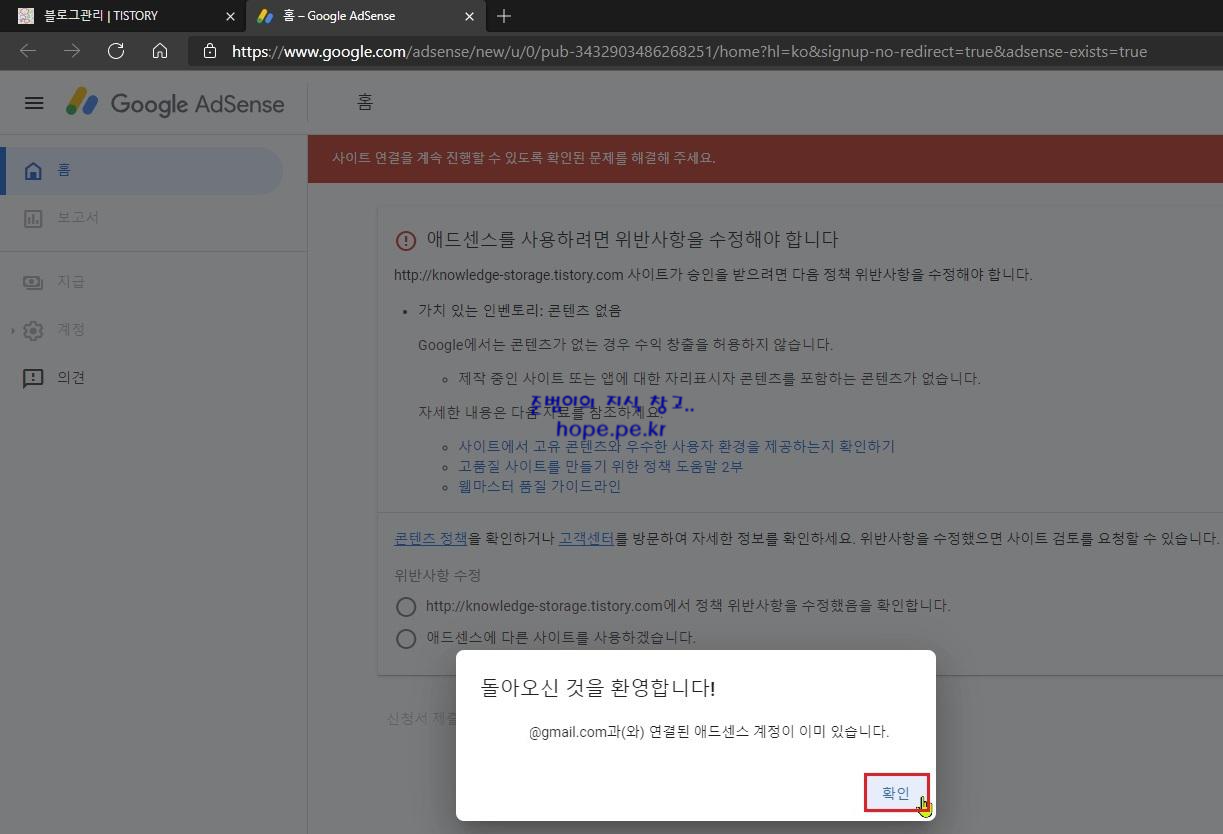Image resolution: width=1223 pixels, height=834 pixels.
Task: Open 홈 in the sidebar
Action: click(143, 171)
